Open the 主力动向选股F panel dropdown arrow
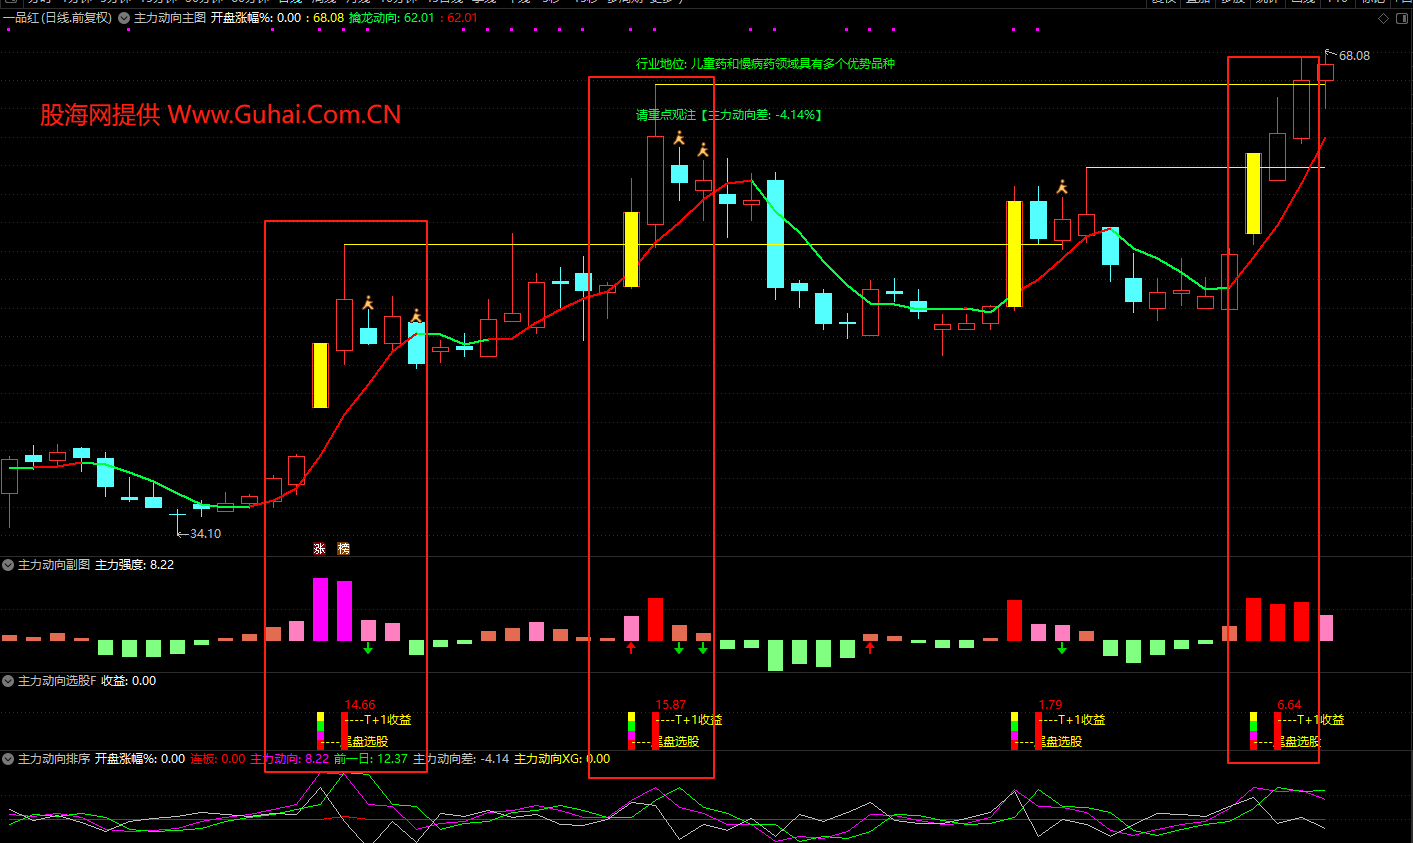 click(x=8, y=681)
